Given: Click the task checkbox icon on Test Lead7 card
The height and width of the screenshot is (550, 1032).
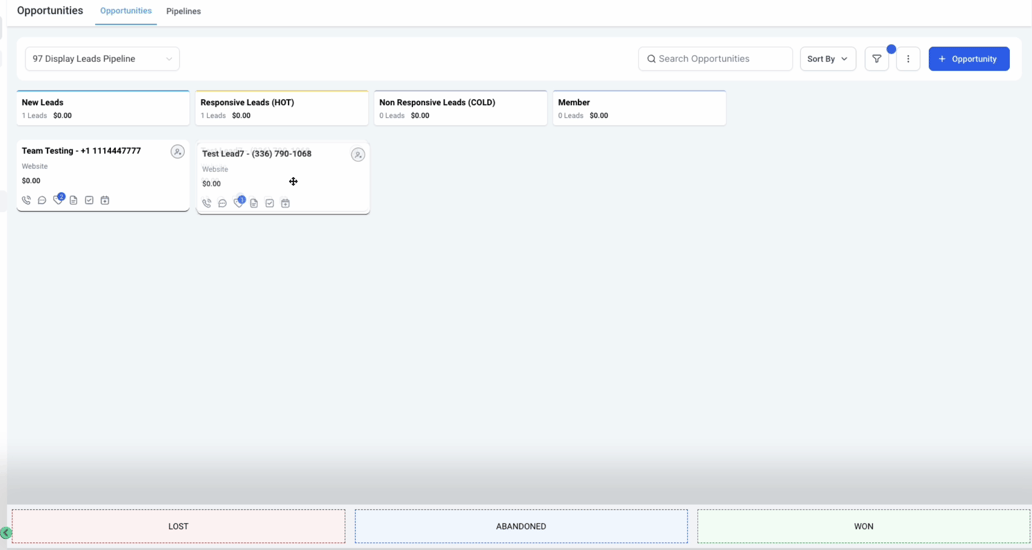Looking at the screenshot, I should (269, 203).
